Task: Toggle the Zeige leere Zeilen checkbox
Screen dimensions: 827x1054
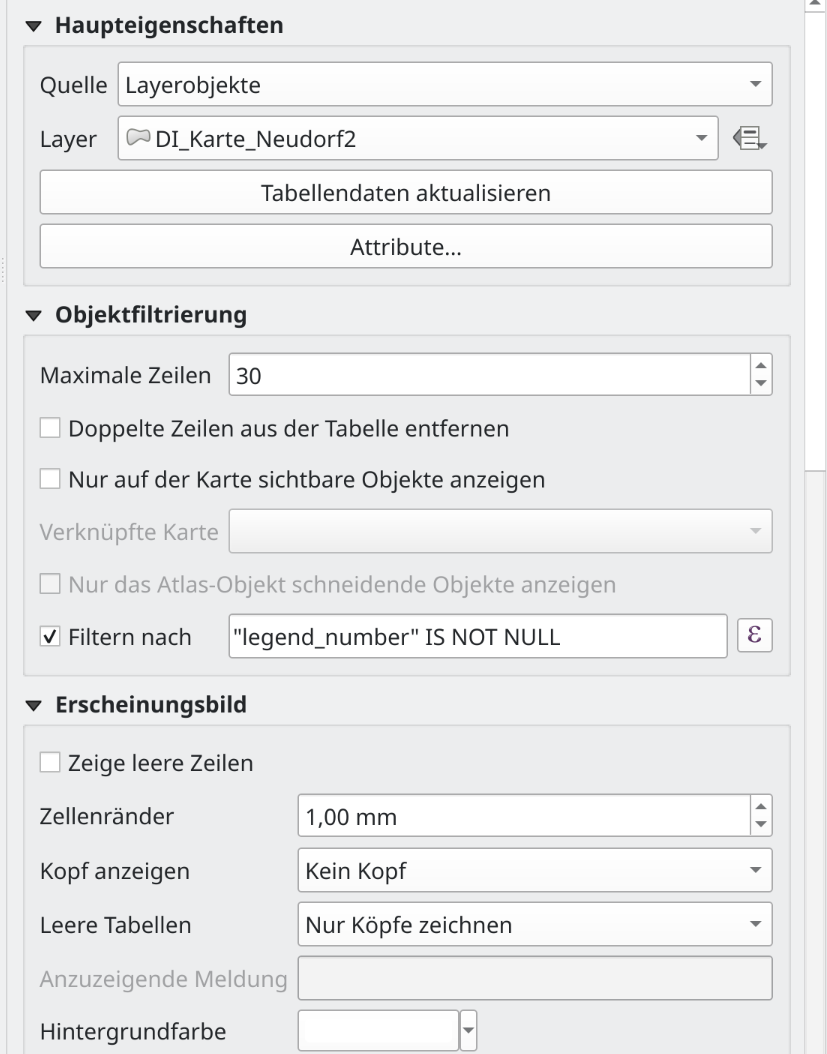Action: click(49, 764)
